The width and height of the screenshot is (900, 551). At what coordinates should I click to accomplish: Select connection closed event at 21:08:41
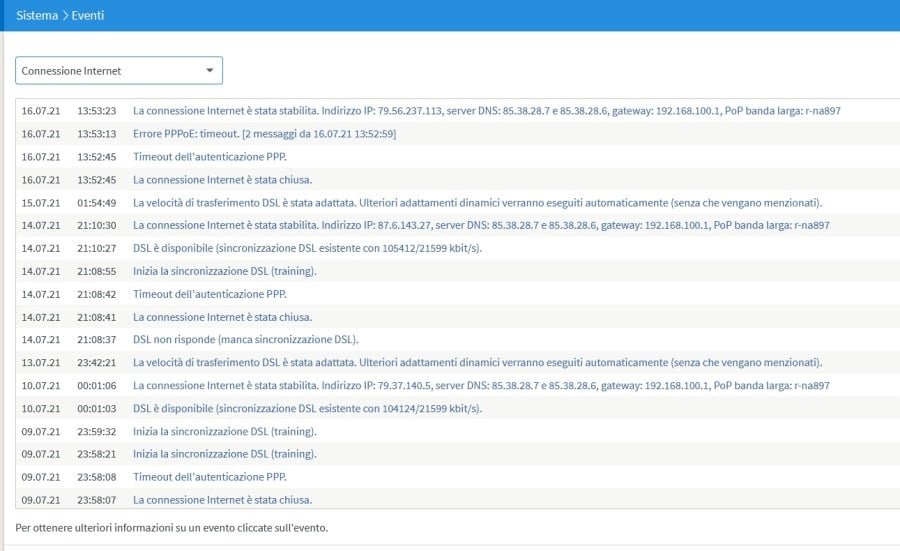(222, 317)
